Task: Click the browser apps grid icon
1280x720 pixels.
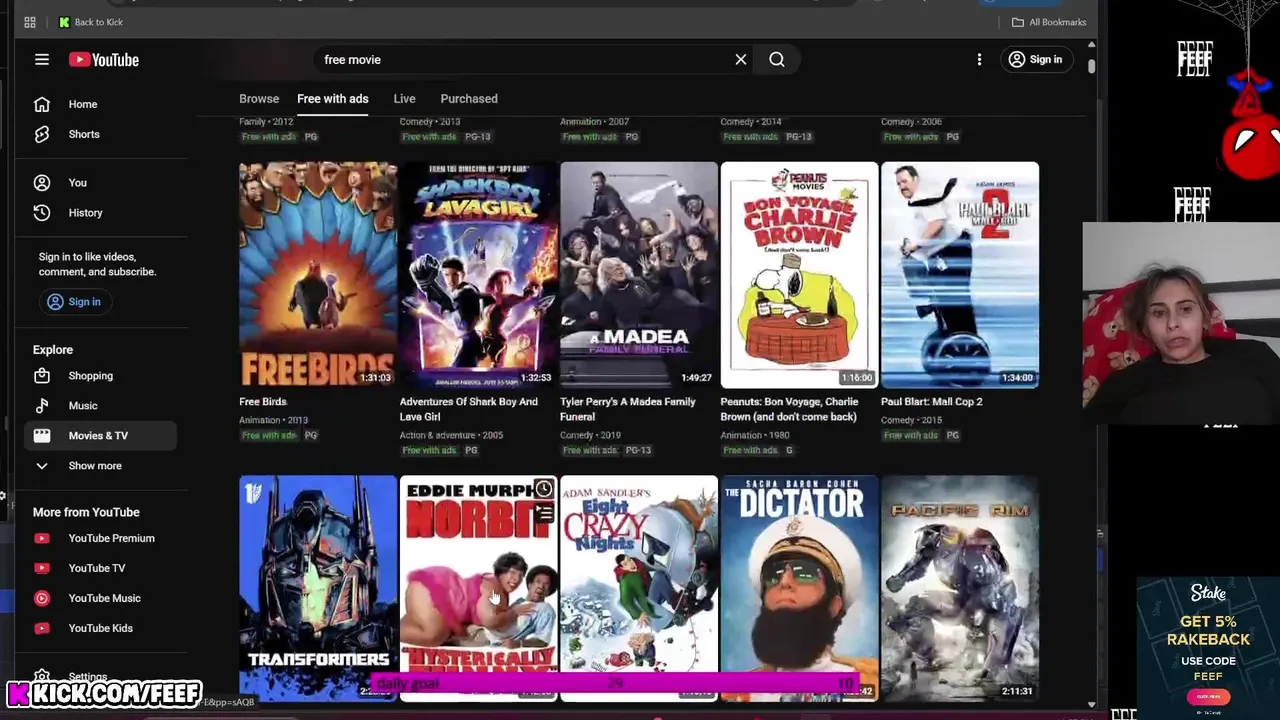Action: [30, 22]
